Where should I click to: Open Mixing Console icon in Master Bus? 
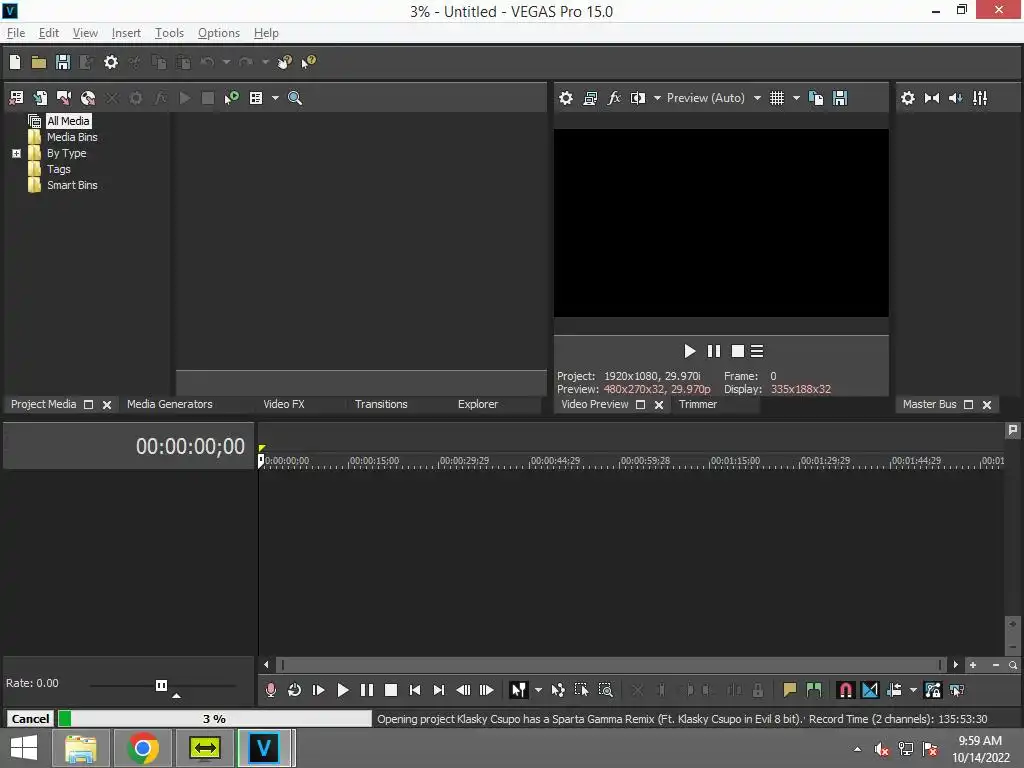tap(980, 98)
